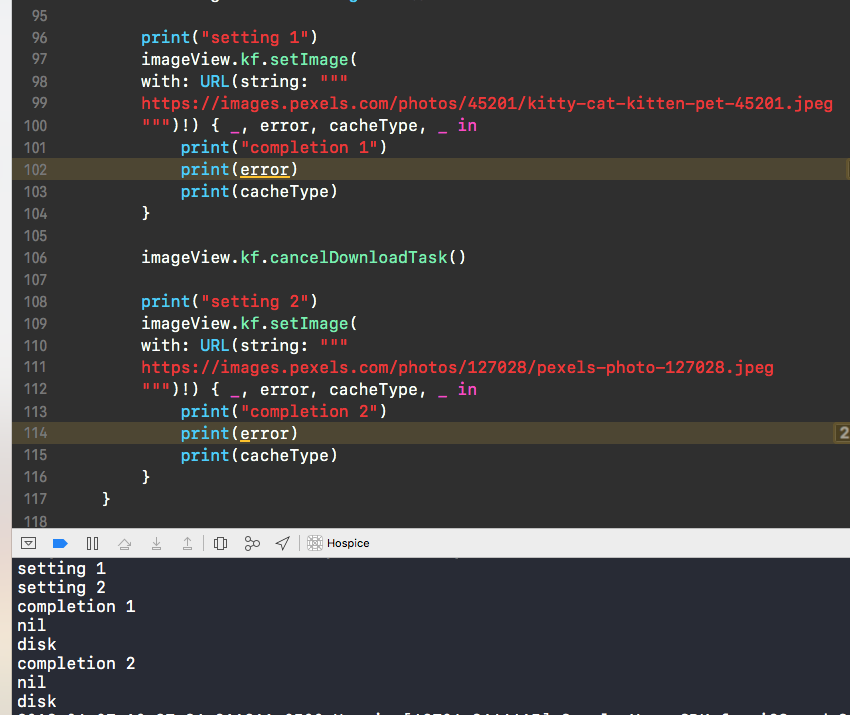Click print(error) on line 114

tap(239, 434)
